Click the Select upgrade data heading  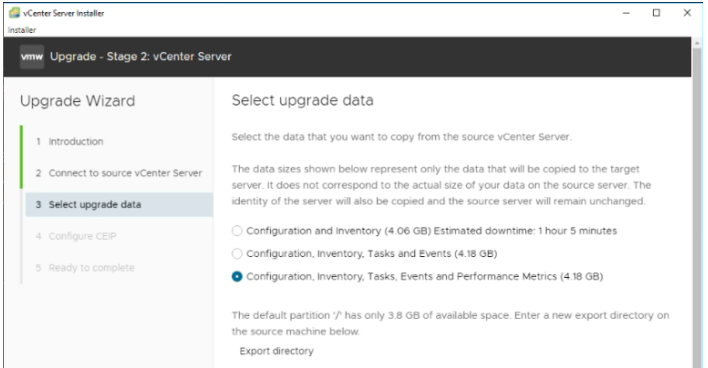(x=303, y=100)
